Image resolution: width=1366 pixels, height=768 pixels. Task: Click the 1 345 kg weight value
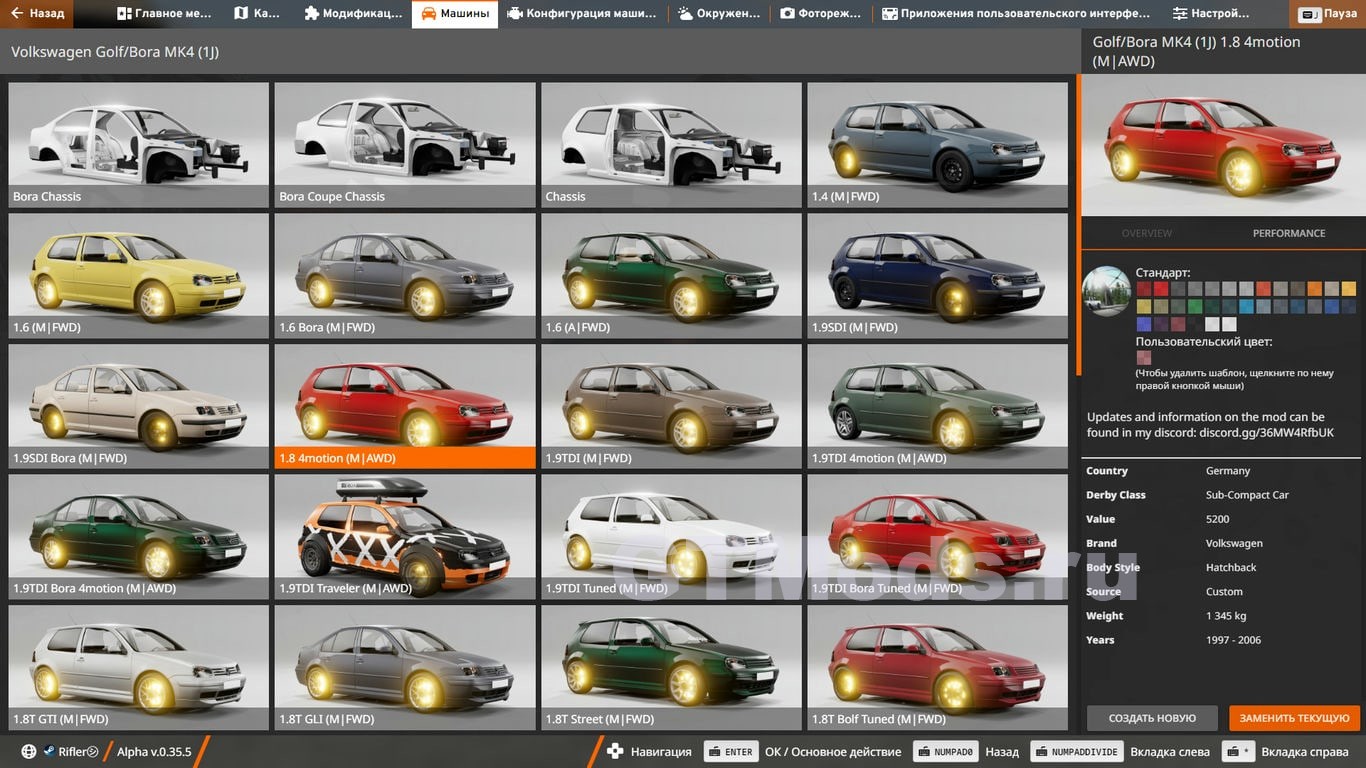[1226, 616]
